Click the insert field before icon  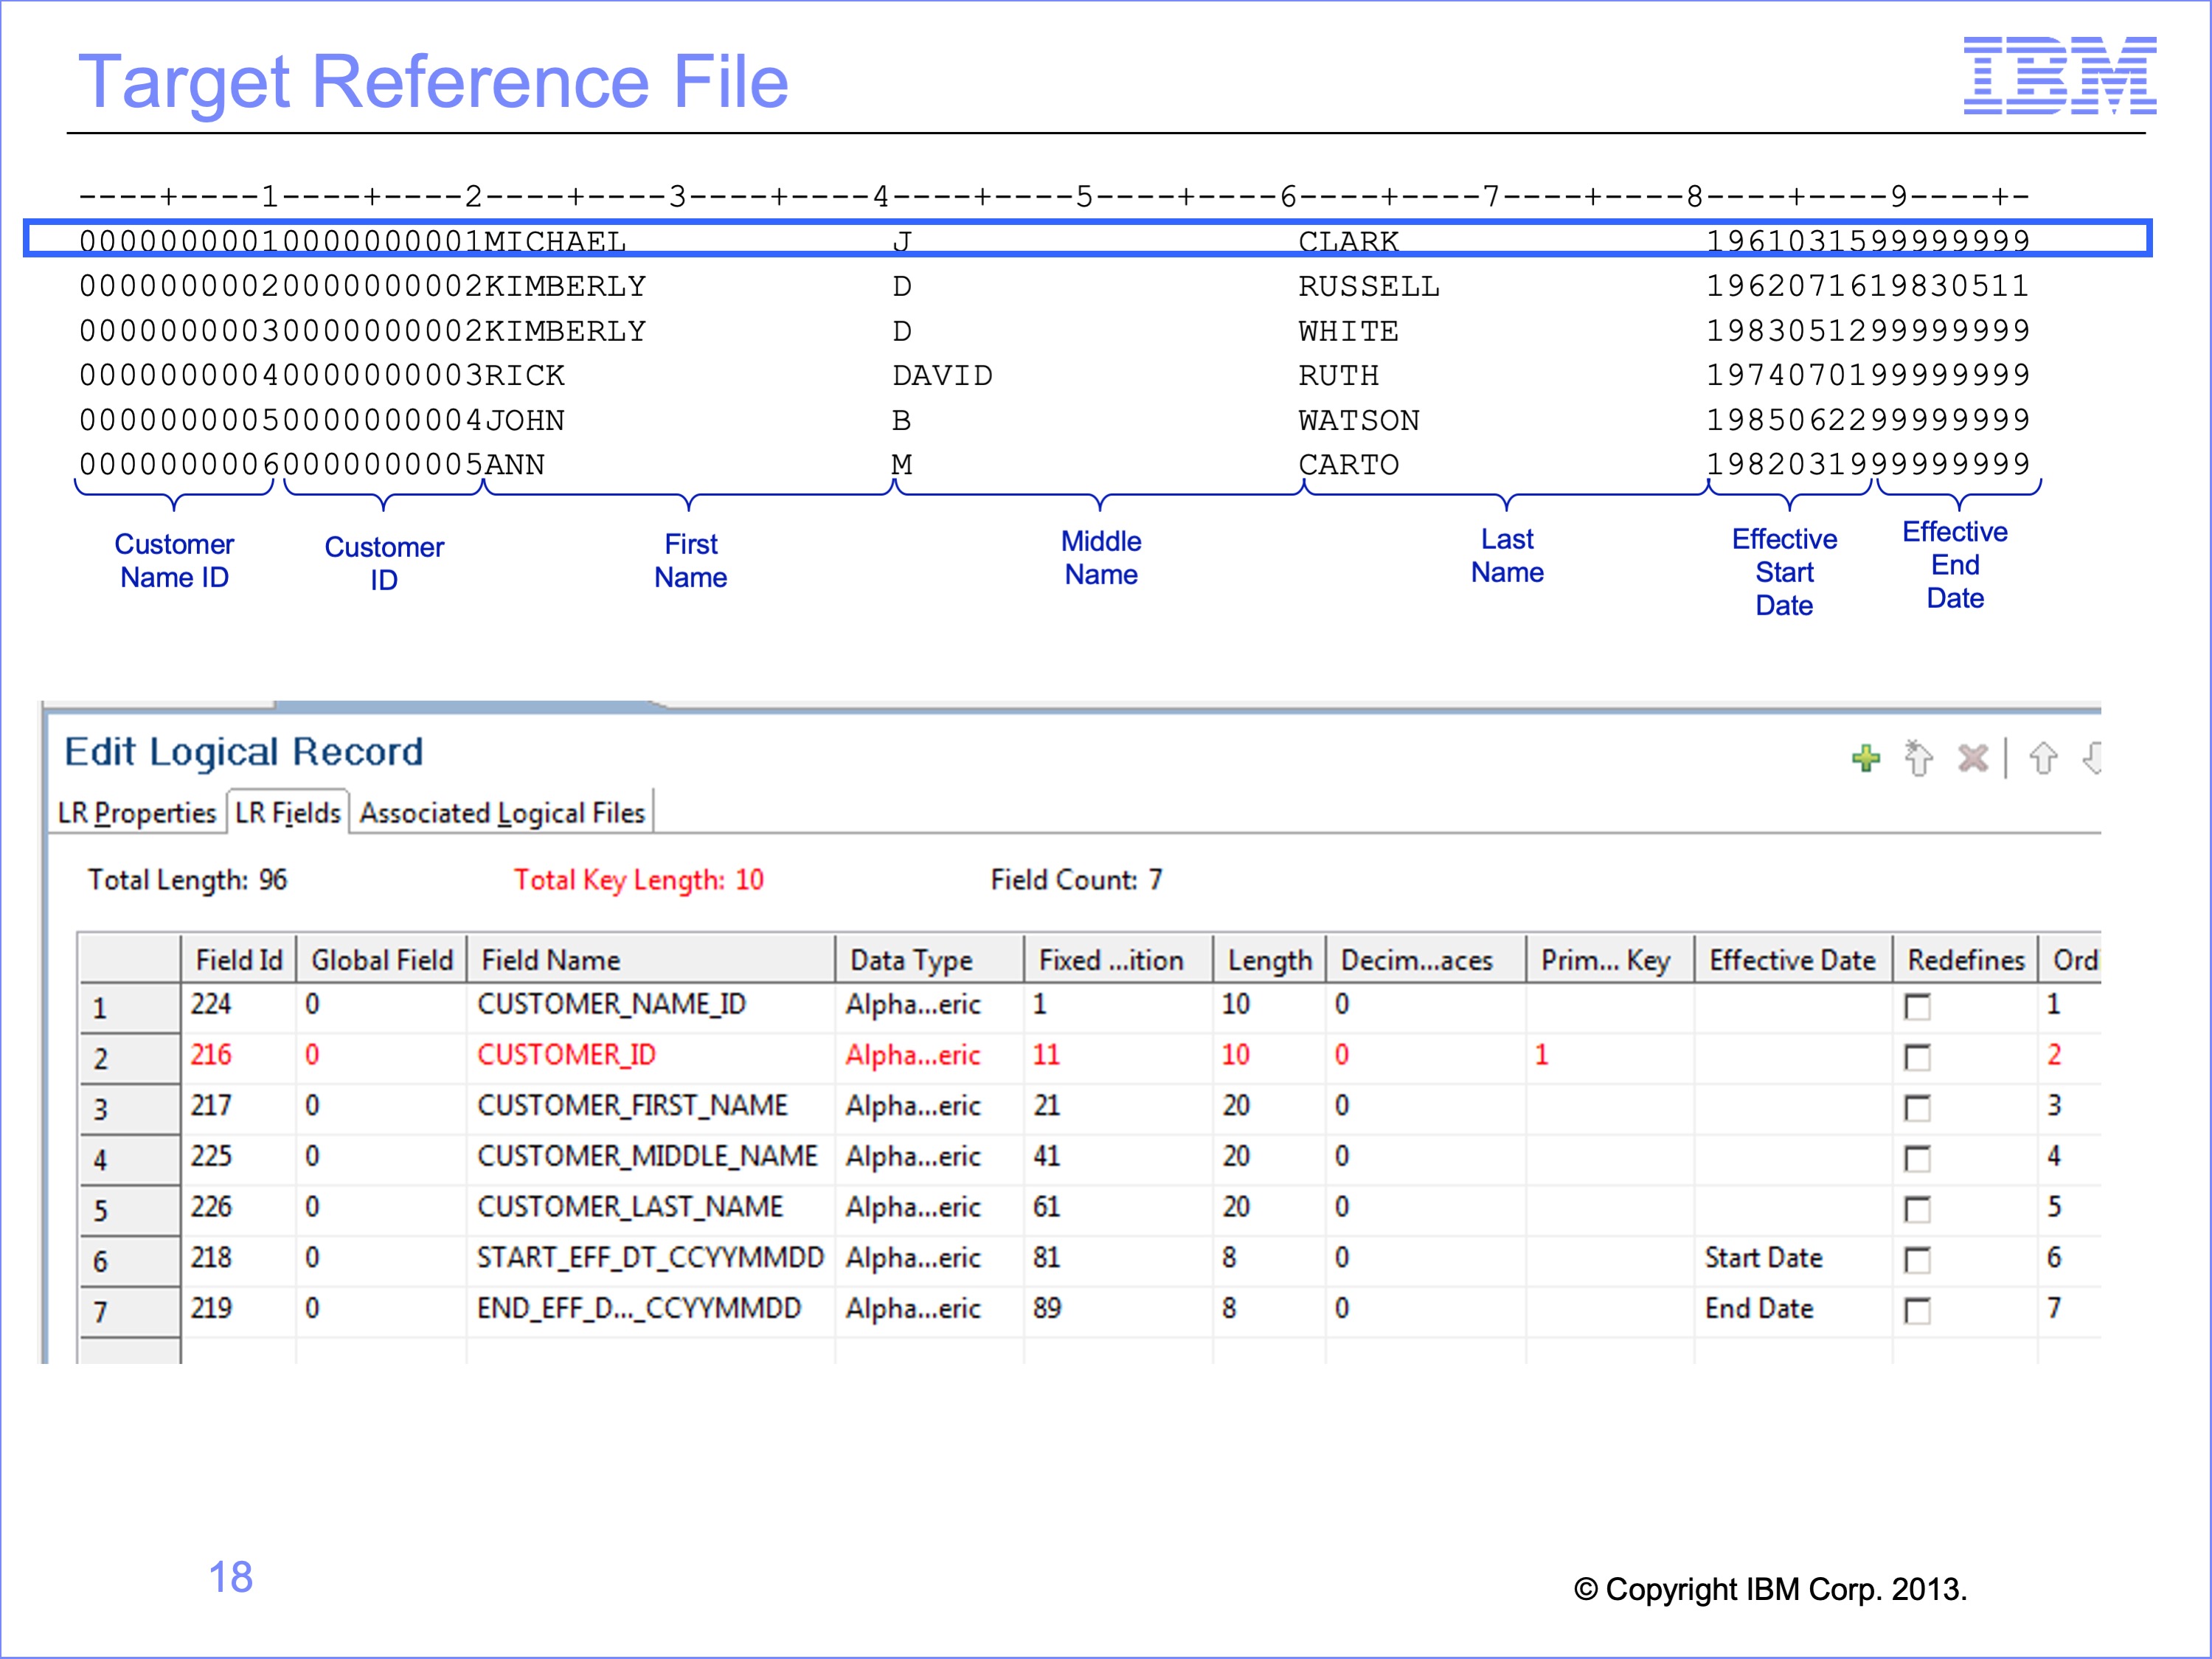[x=1918, y=758]
